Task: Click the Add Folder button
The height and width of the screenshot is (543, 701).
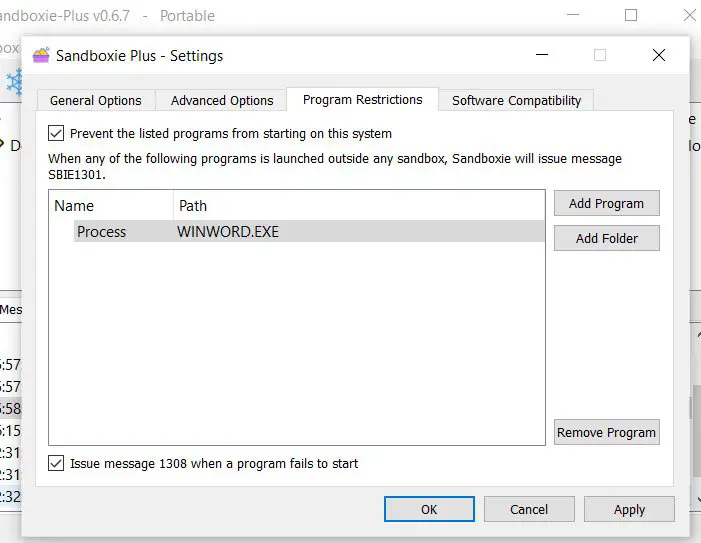Action: (606, 238)
